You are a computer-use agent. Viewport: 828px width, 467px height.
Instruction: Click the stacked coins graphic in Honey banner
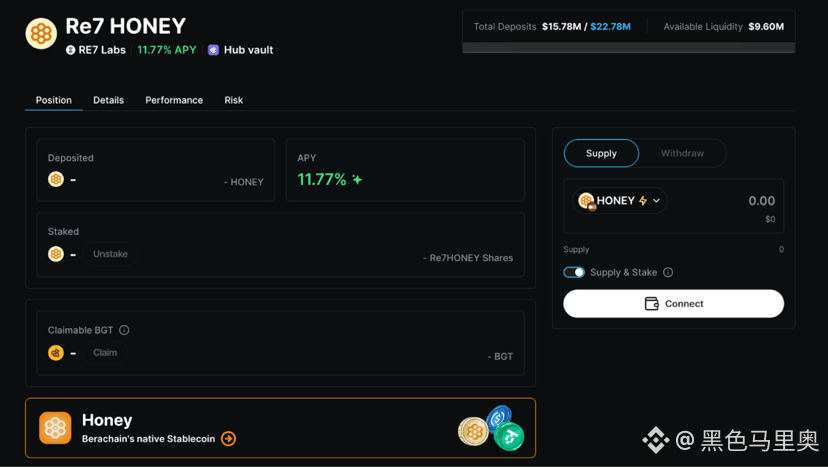pos(491,428)
